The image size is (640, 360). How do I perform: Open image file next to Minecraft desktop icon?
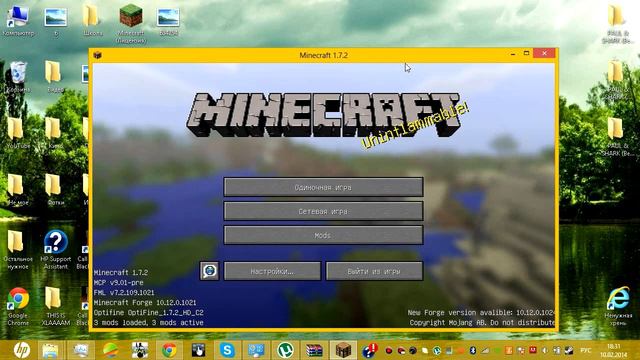(168, 21)
